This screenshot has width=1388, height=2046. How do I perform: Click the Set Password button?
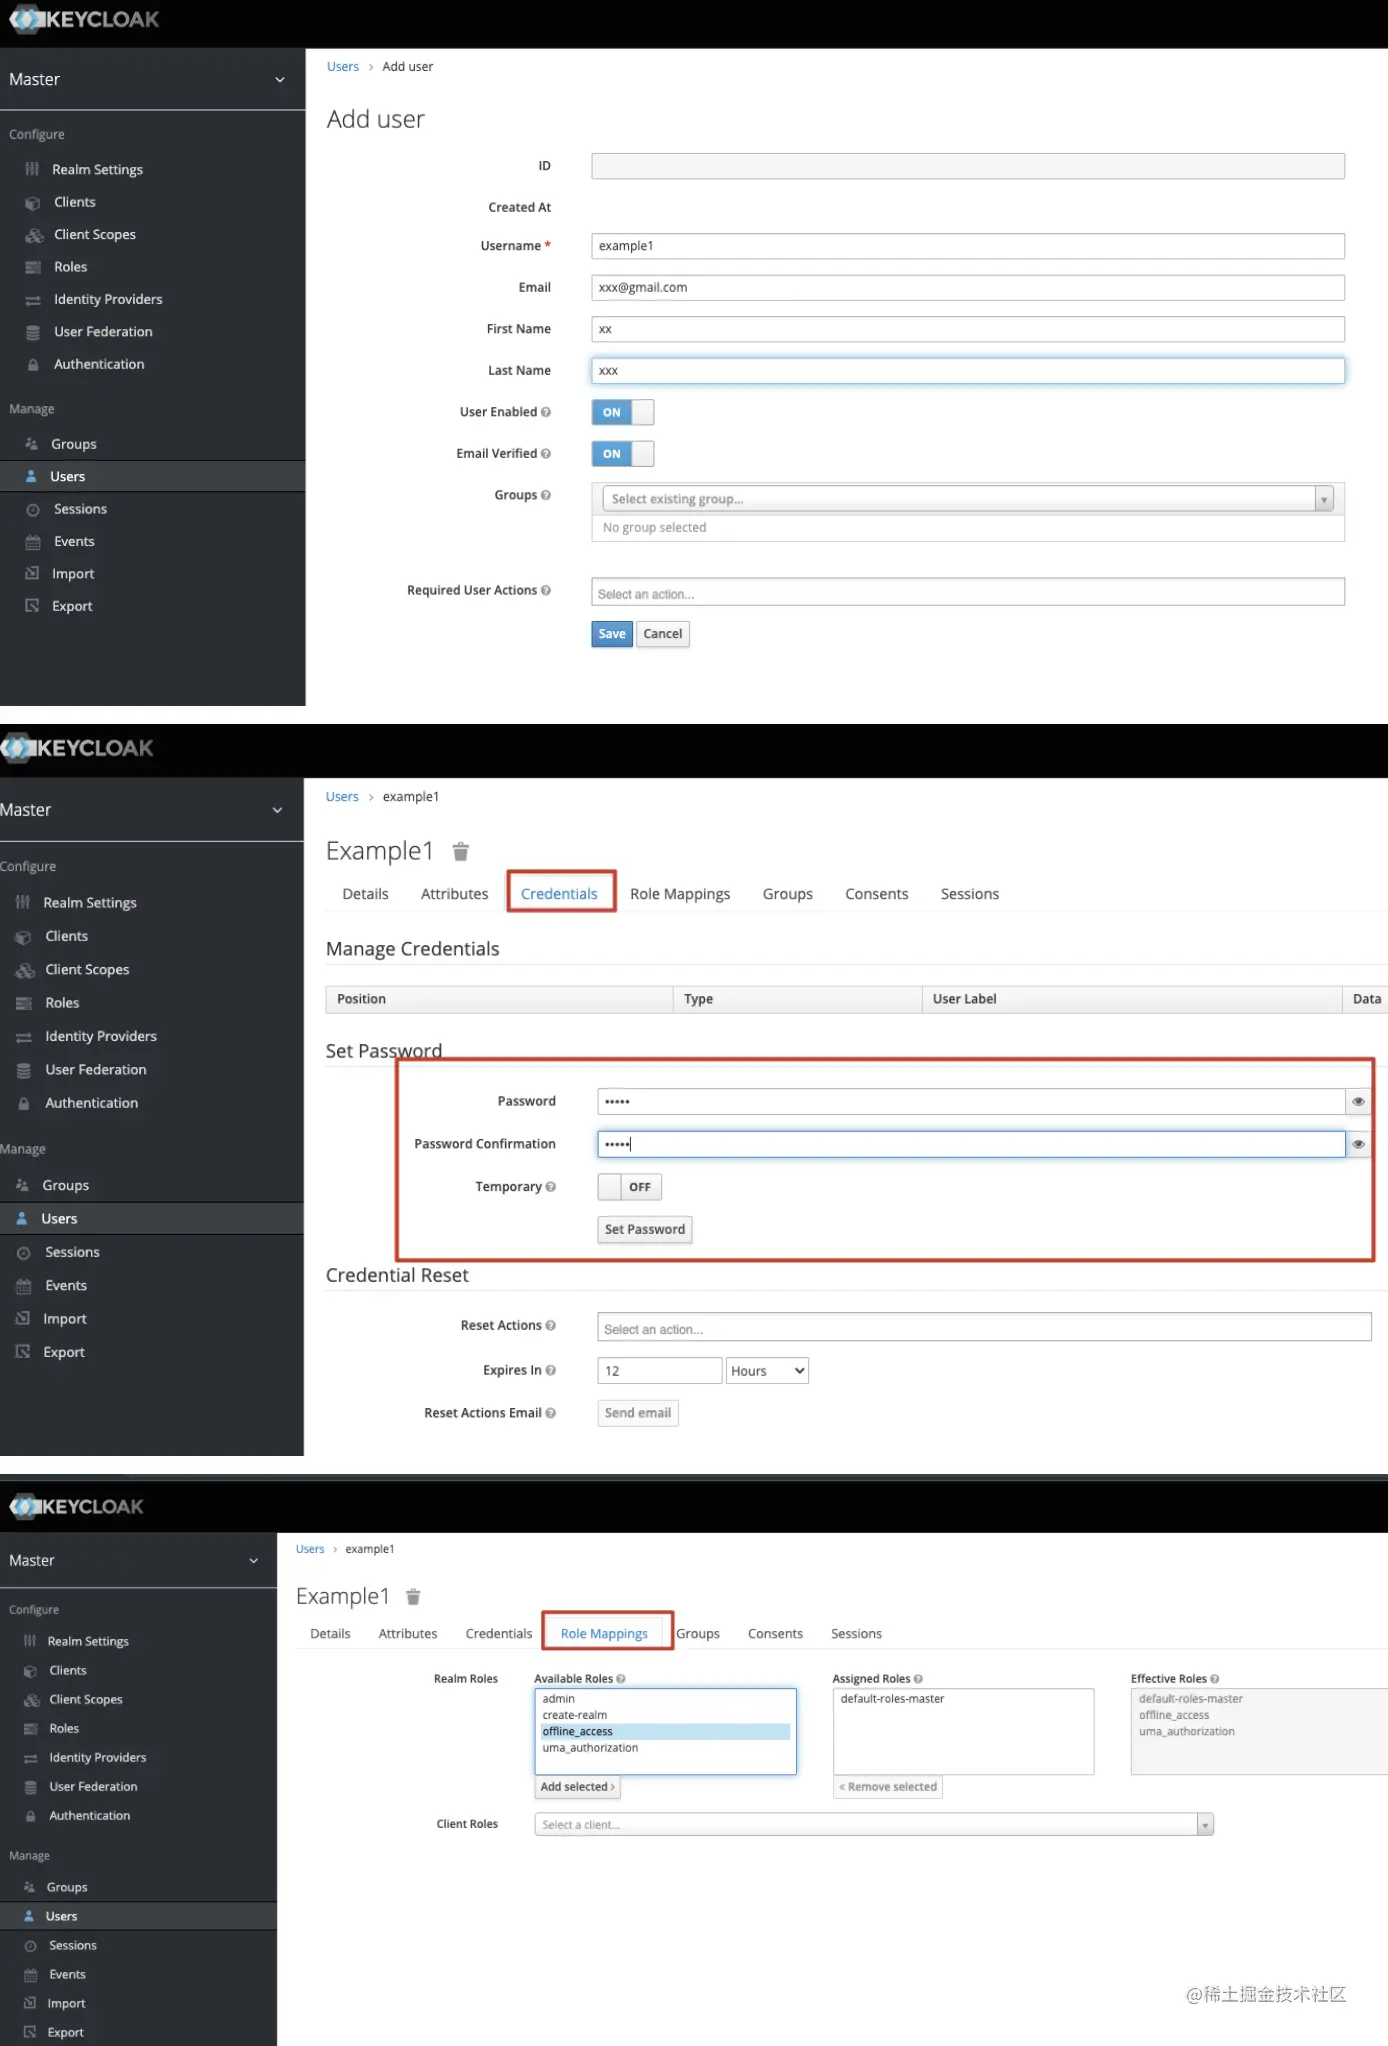click(645, 1230)
